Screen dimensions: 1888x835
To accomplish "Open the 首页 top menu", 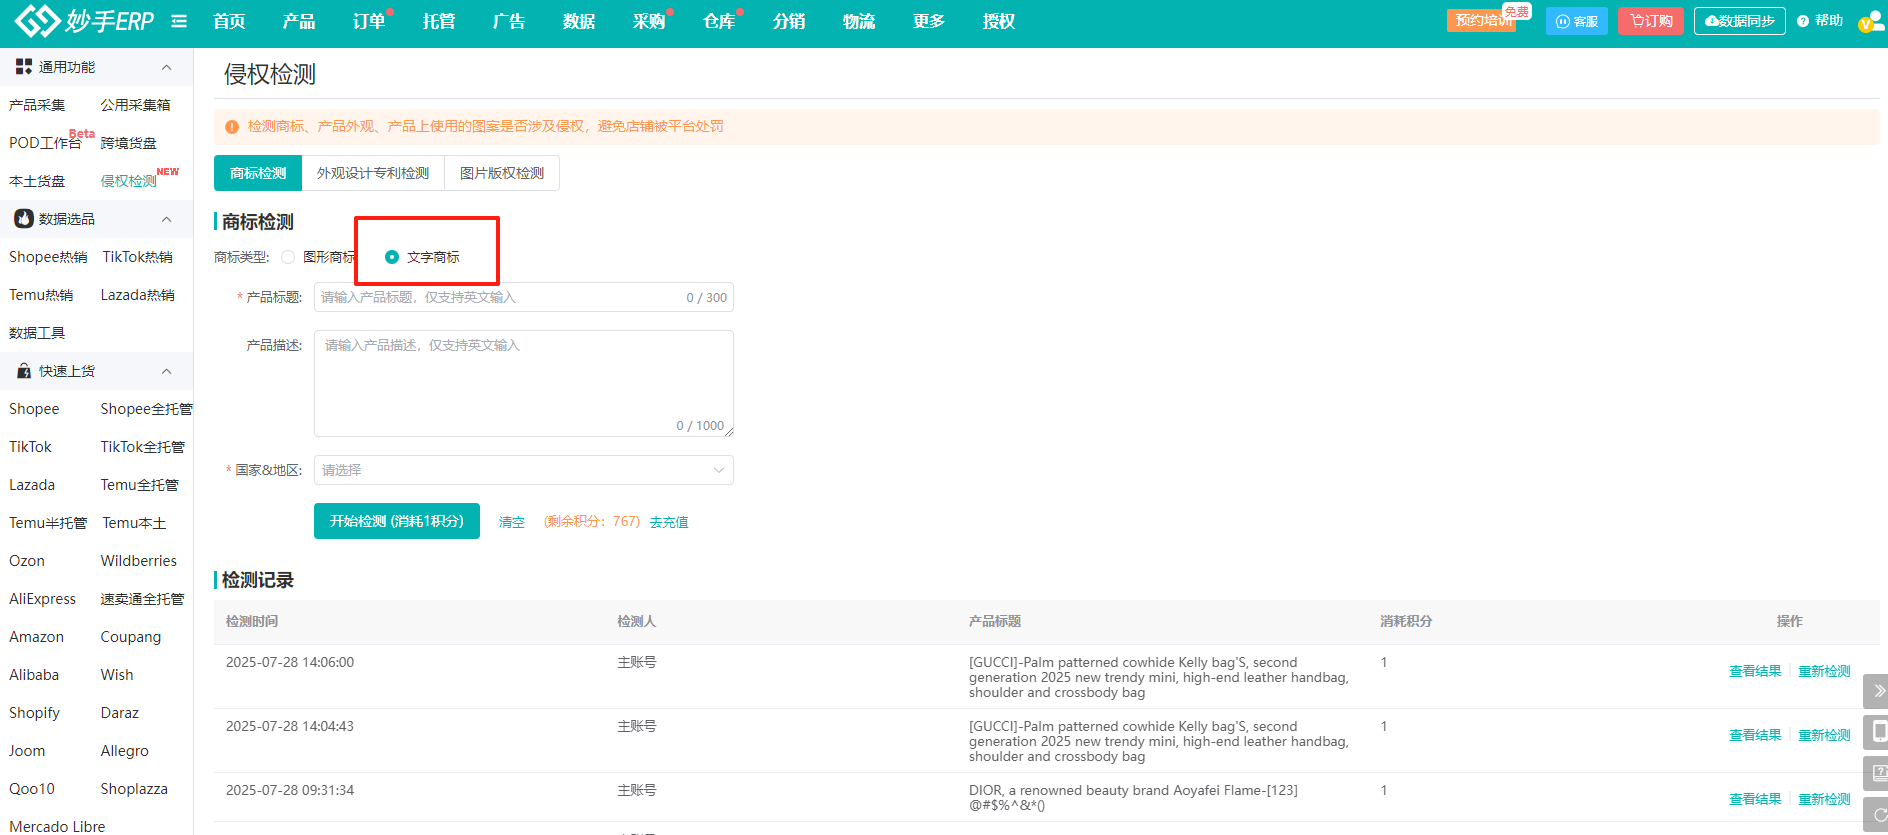I will [229, 21].
